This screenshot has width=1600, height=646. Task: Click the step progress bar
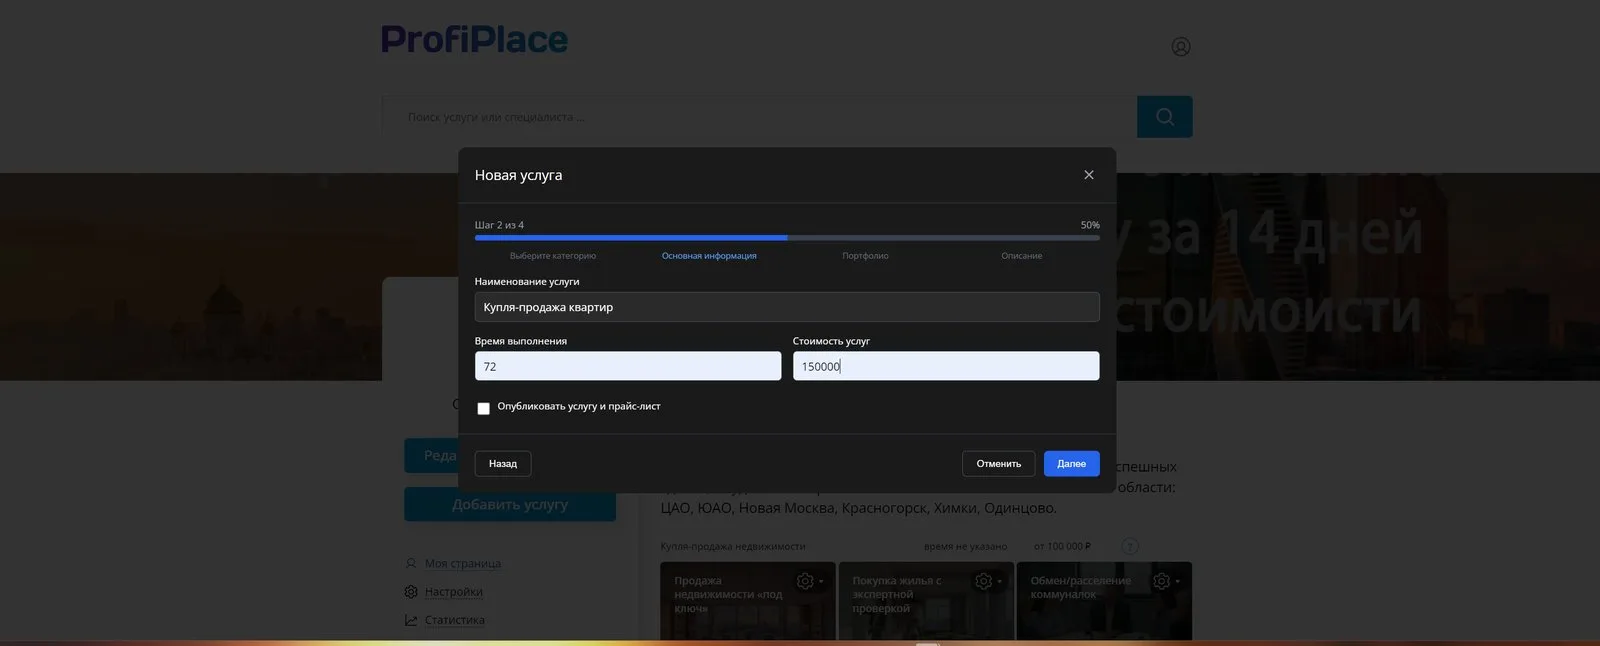tap(787, 238)
